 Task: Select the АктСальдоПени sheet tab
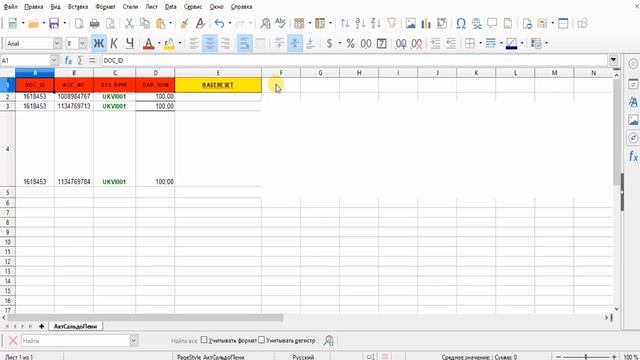pos(76,327)
